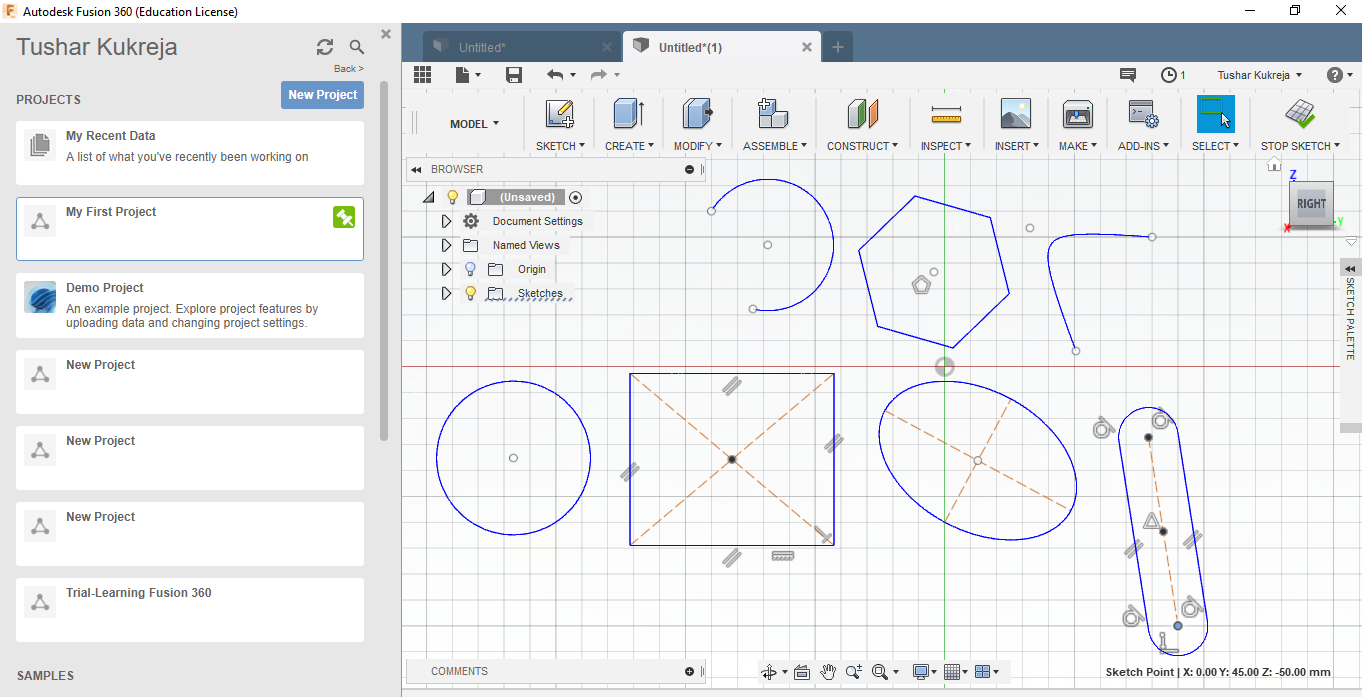This screenshot has width=1362, height=697.
Task: Click the Create extrude box icon
Action: pyautogui.click(x=629, y=114)
